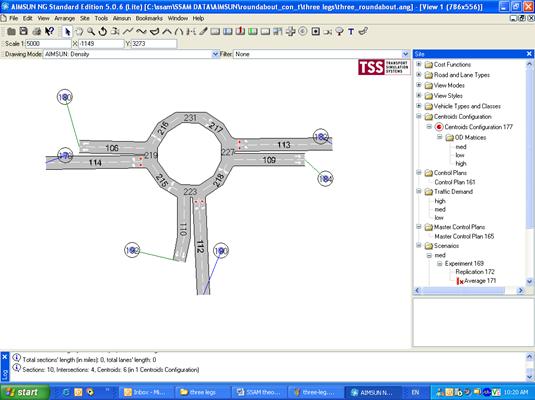Select Average 171 in tree

click(x=480, y=281)
